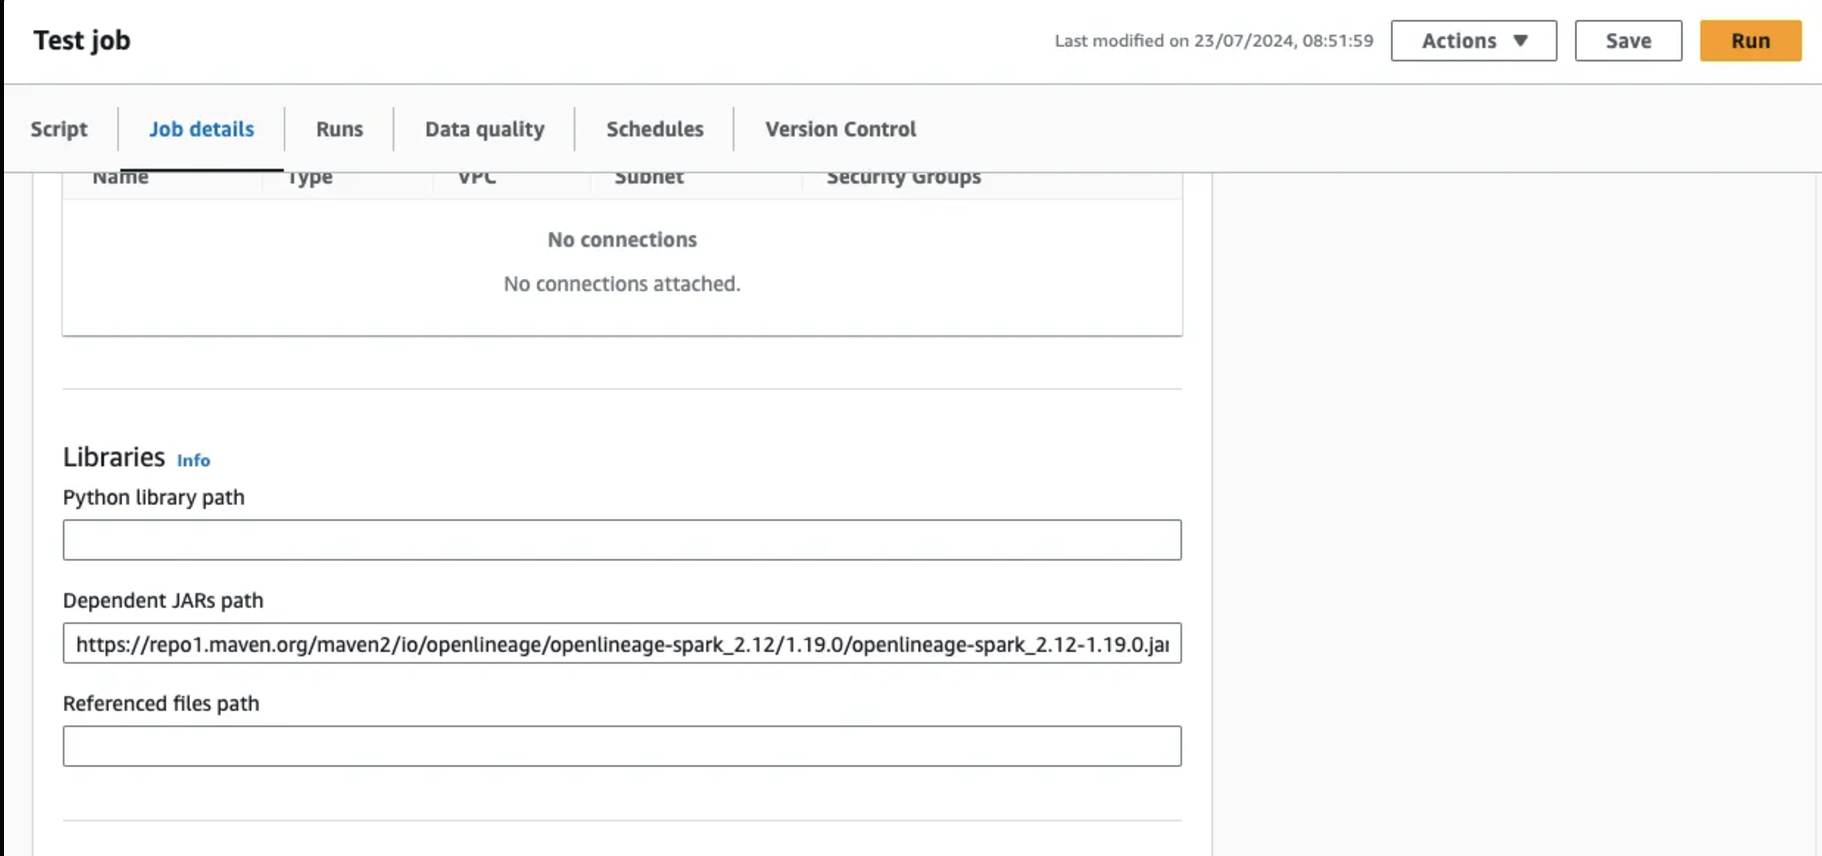View the Version Control tab

coord(840,129)
